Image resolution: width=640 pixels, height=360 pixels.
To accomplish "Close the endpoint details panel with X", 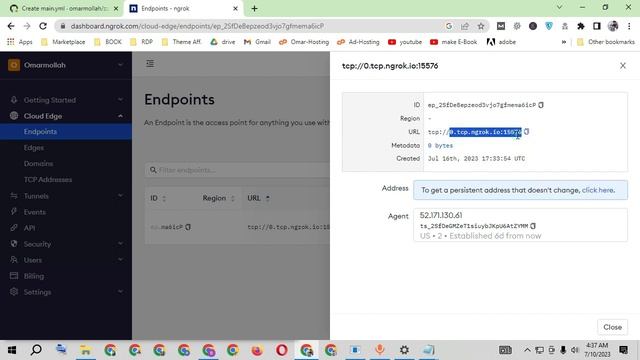I will (x=622, y=66).
